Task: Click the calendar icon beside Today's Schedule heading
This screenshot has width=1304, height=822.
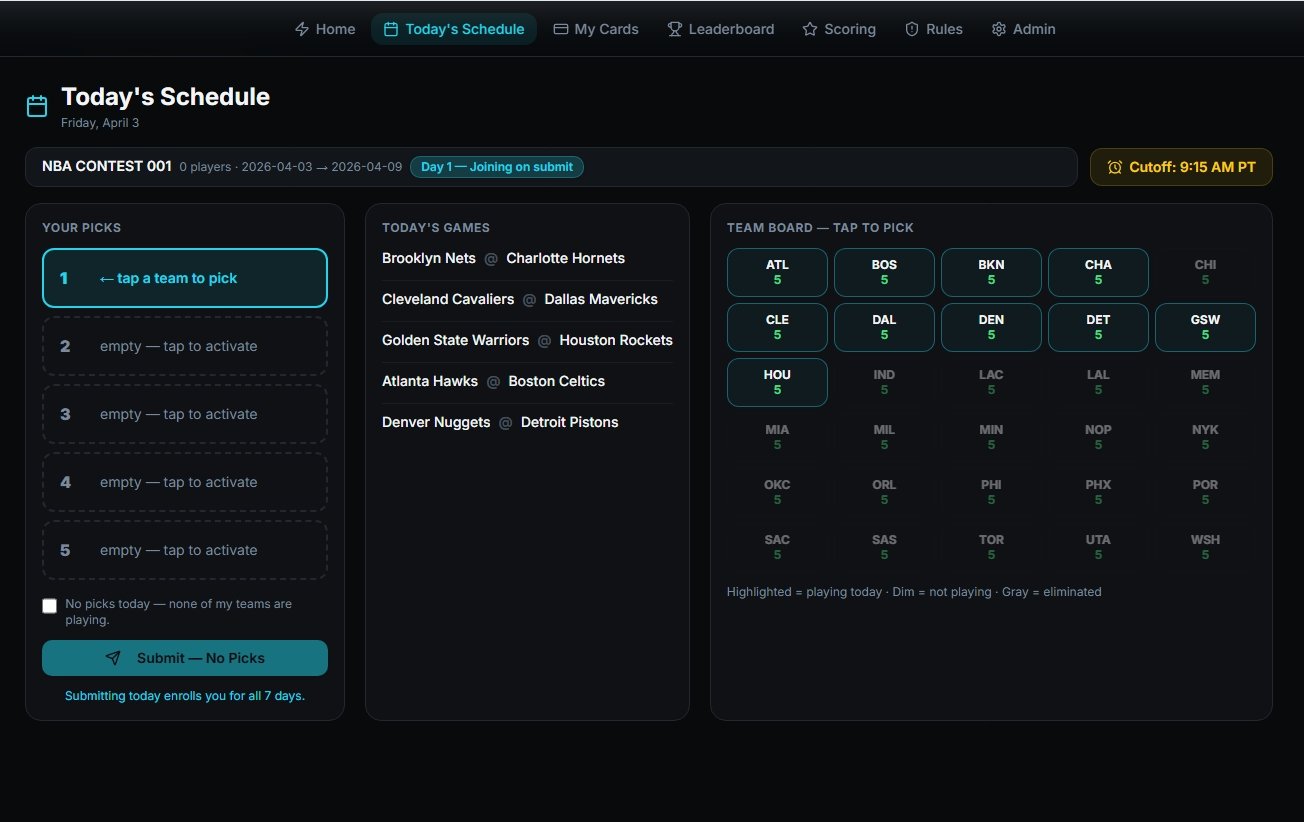Action: pos(37,106)
